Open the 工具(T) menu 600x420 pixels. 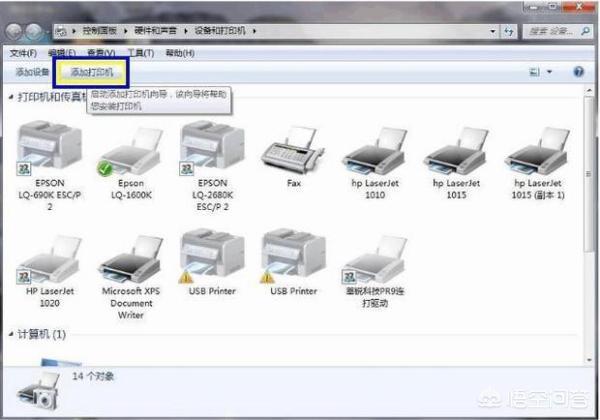click(x=141, y=53)
